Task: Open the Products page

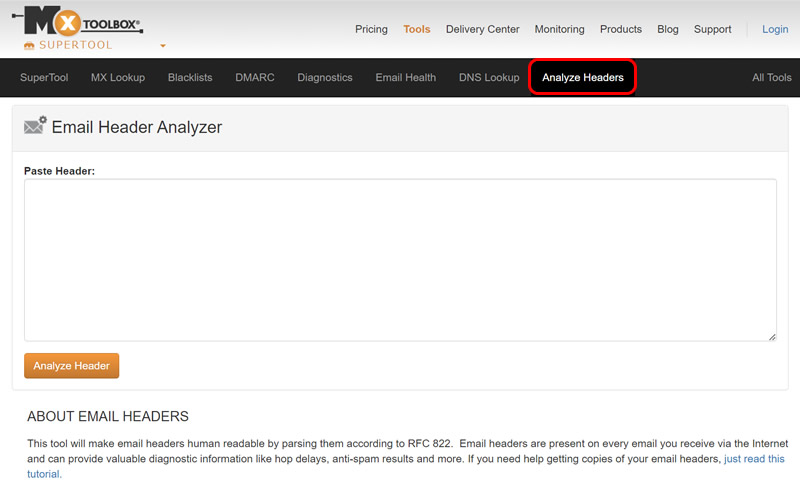Action: (621, 29)
